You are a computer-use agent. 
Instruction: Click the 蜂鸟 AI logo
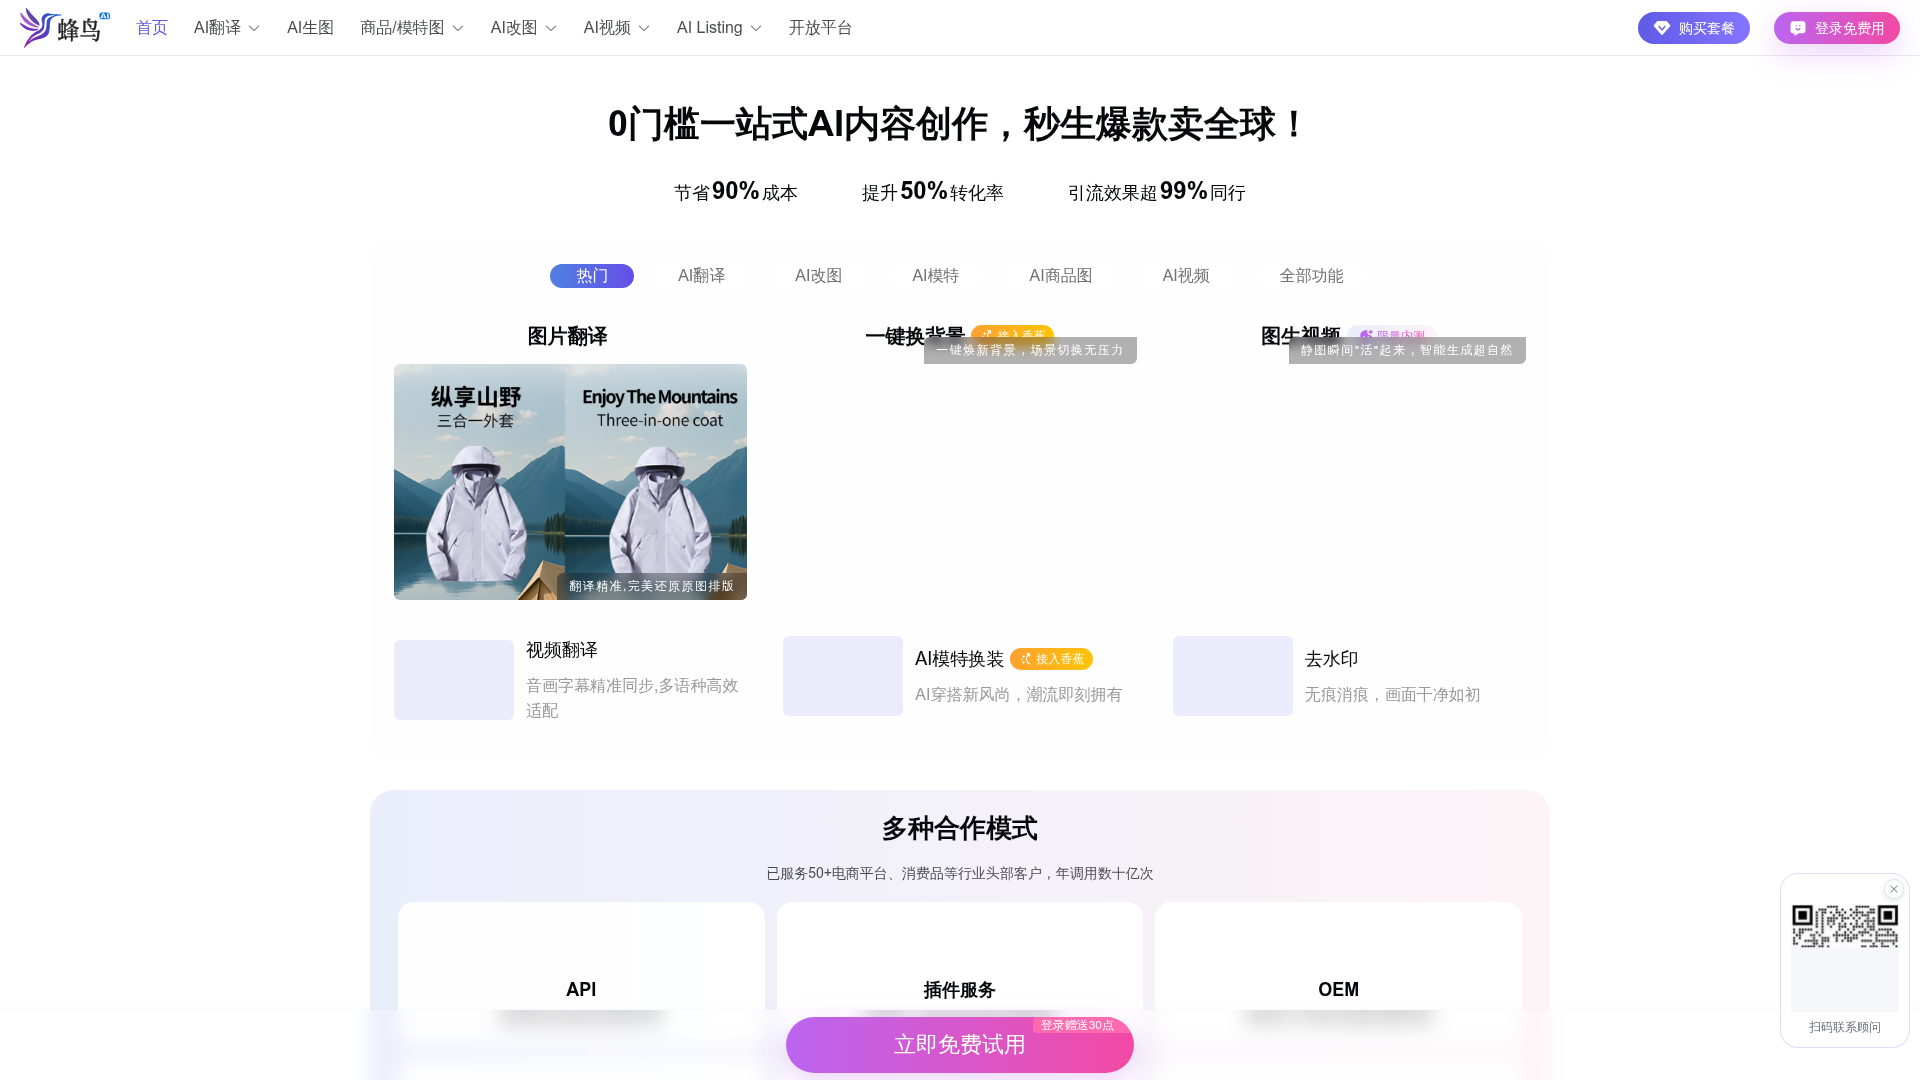coord(65,28)
